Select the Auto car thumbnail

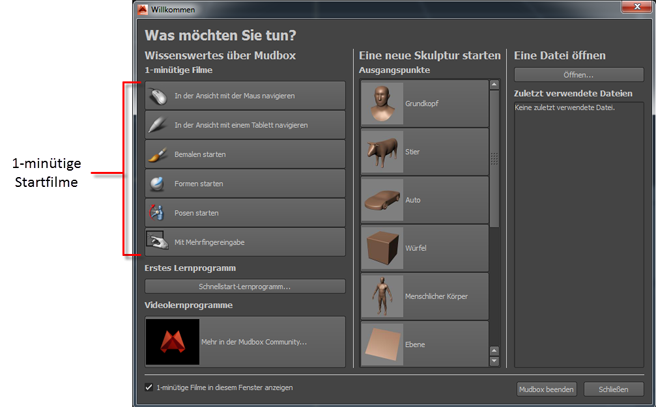coord(382,200)
